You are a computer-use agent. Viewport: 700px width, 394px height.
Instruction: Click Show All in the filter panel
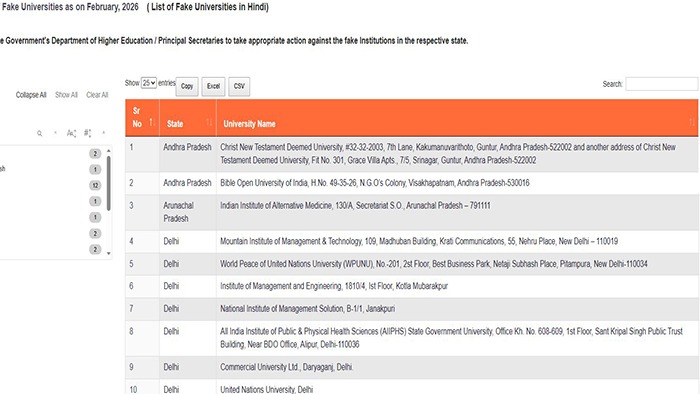pos(67,95)
